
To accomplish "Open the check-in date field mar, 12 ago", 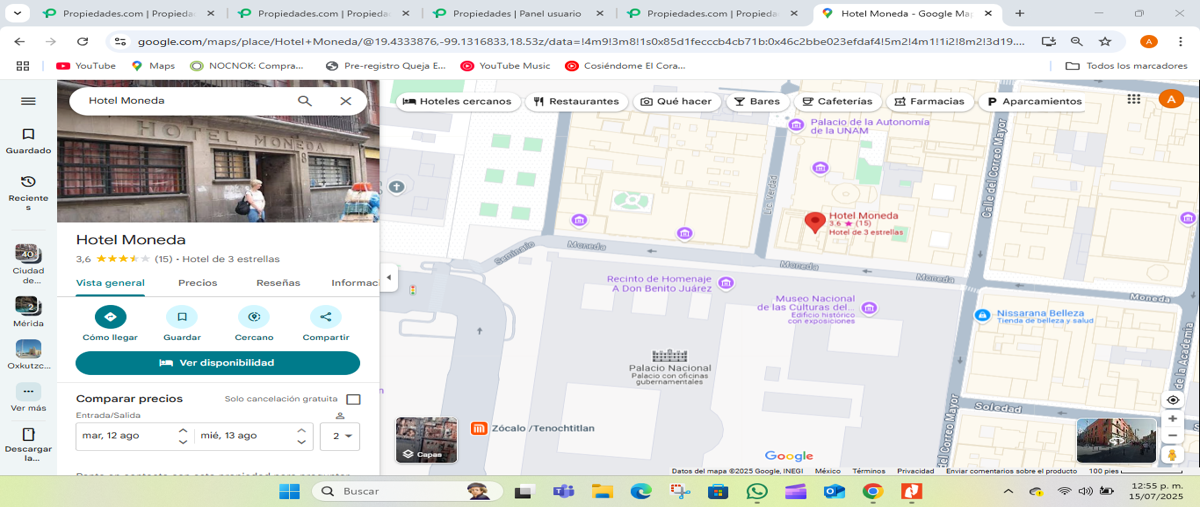I will pos(124,436).
